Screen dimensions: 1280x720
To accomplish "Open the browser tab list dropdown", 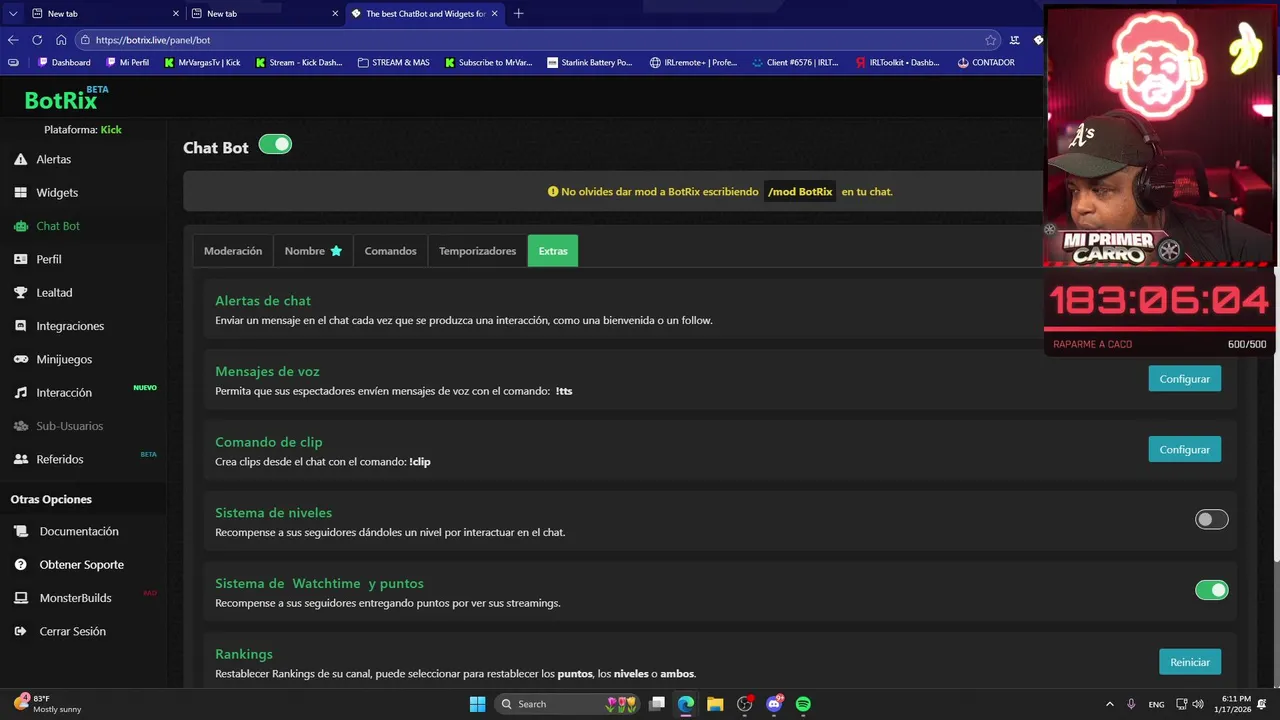I will coord(13,14).
